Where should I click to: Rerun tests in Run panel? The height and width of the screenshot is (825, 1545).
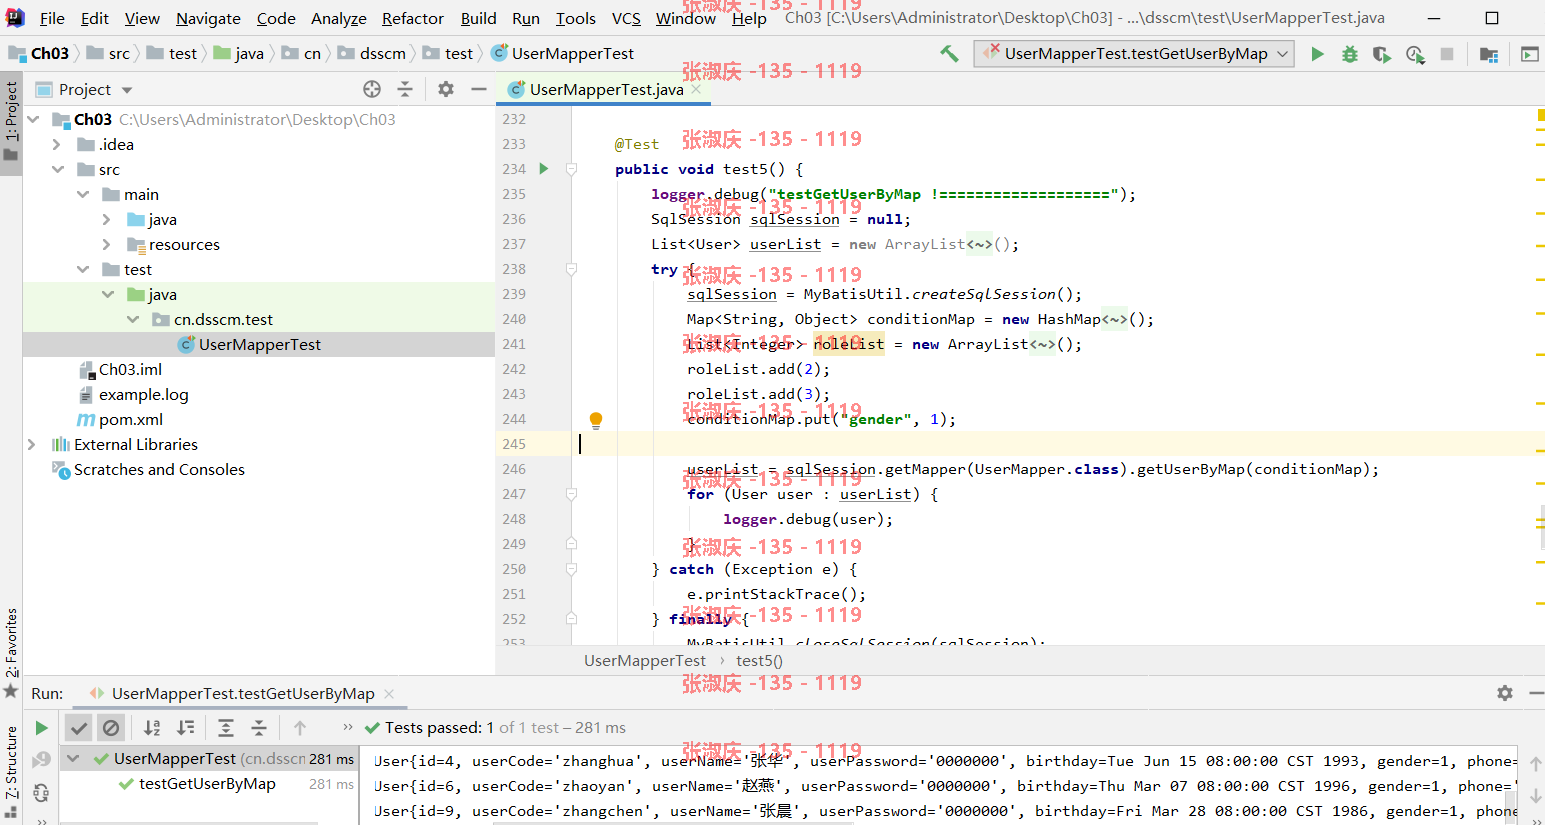pos(41,728)
